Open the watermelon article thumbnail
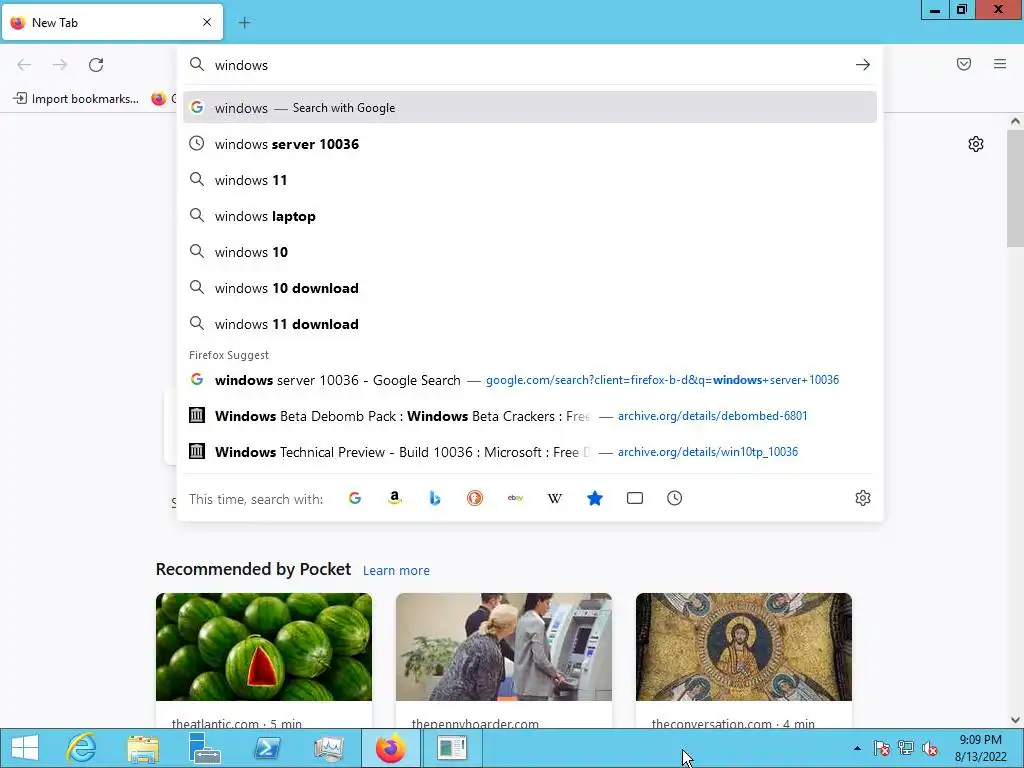The image size is (1024, 768). point(264,647)
